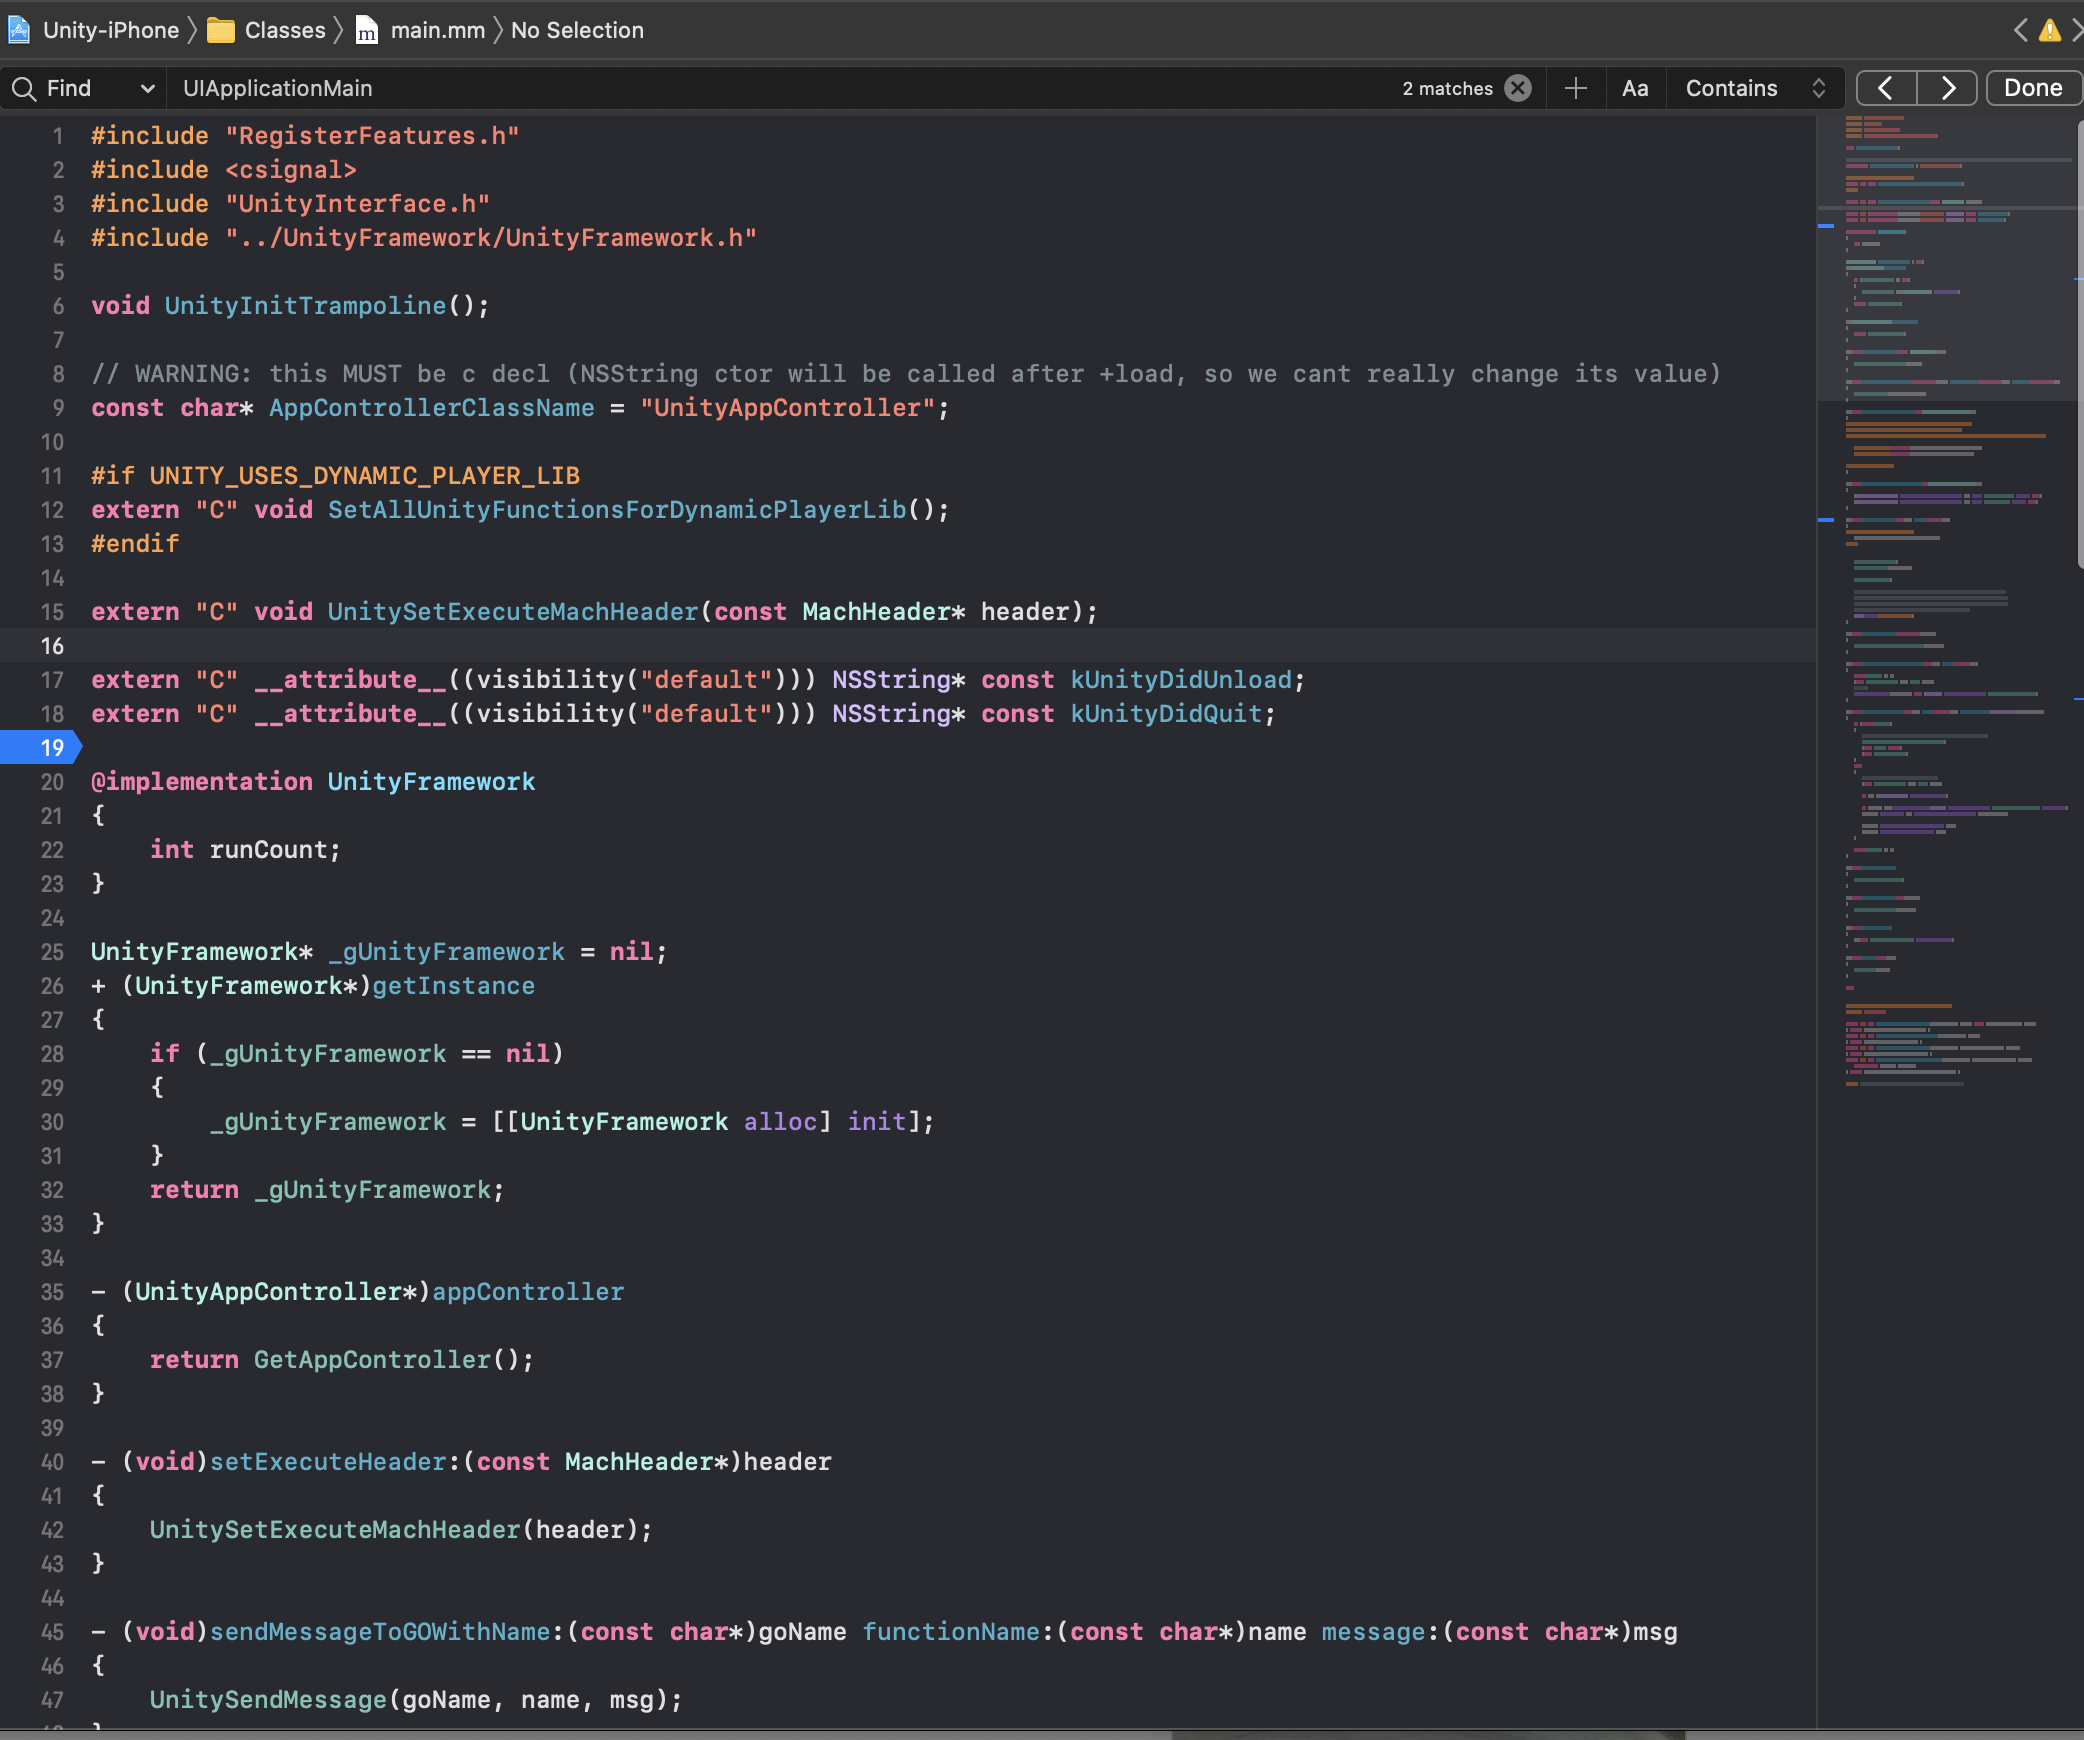The image size is (2084, 1740).
Task: Click "sendMessageToGOWithName" on line 45
Action: [380, 1632]
